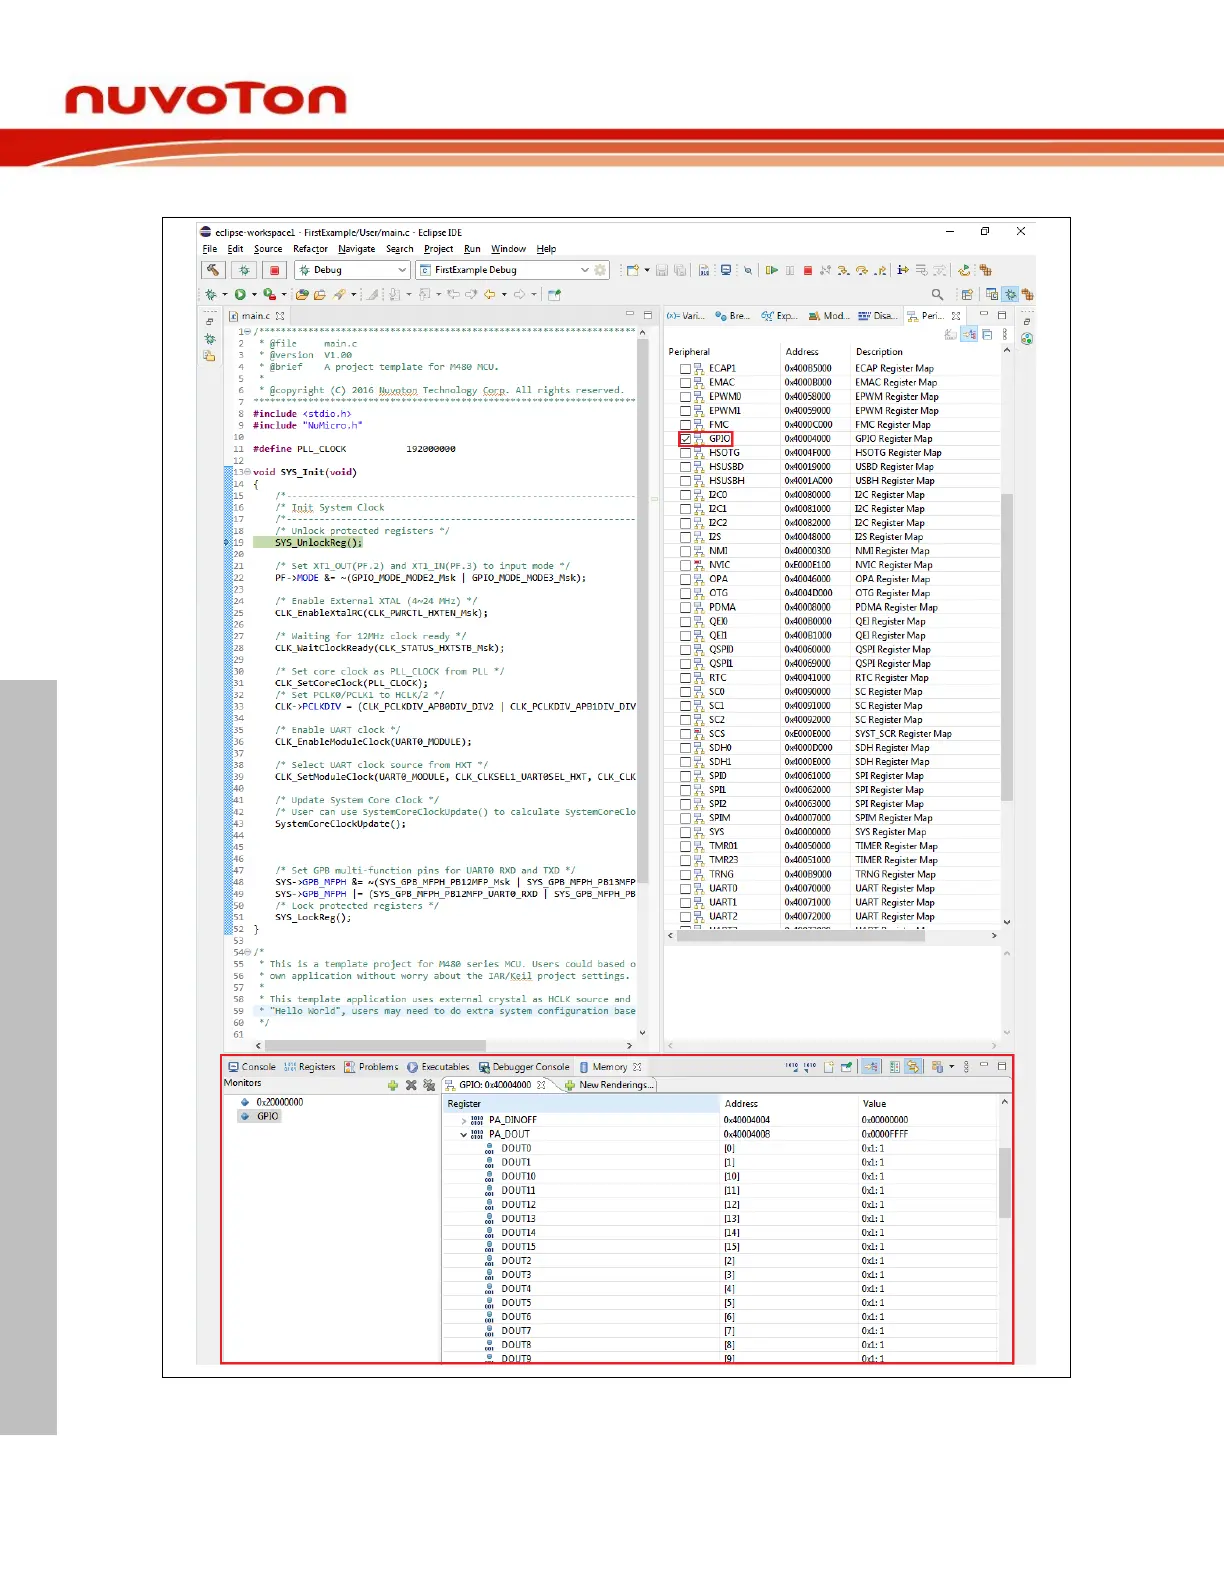The width and height of the screenshot is (1224, 1584).
Task: Add a memory monitor with green plus
Action: pos(393,1085)
